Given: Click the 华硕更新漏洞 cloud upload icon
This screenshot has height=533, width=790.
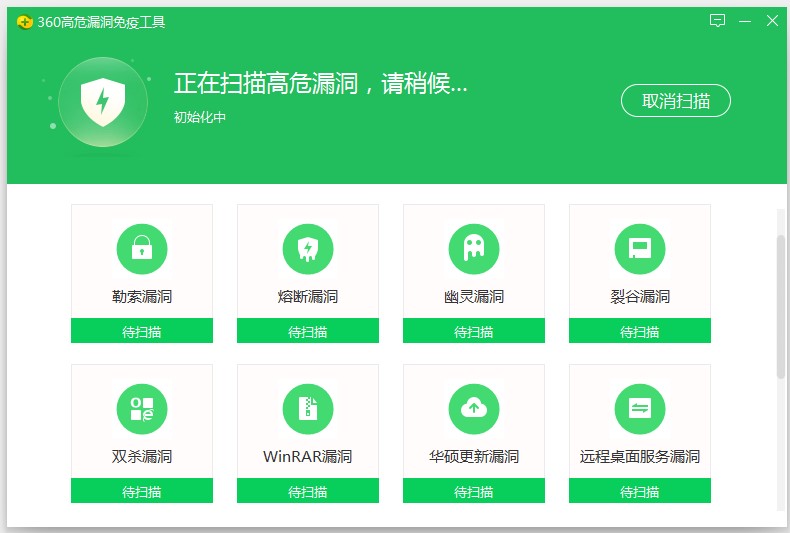Looking at the screenshot, I should (x=473, y=408).
